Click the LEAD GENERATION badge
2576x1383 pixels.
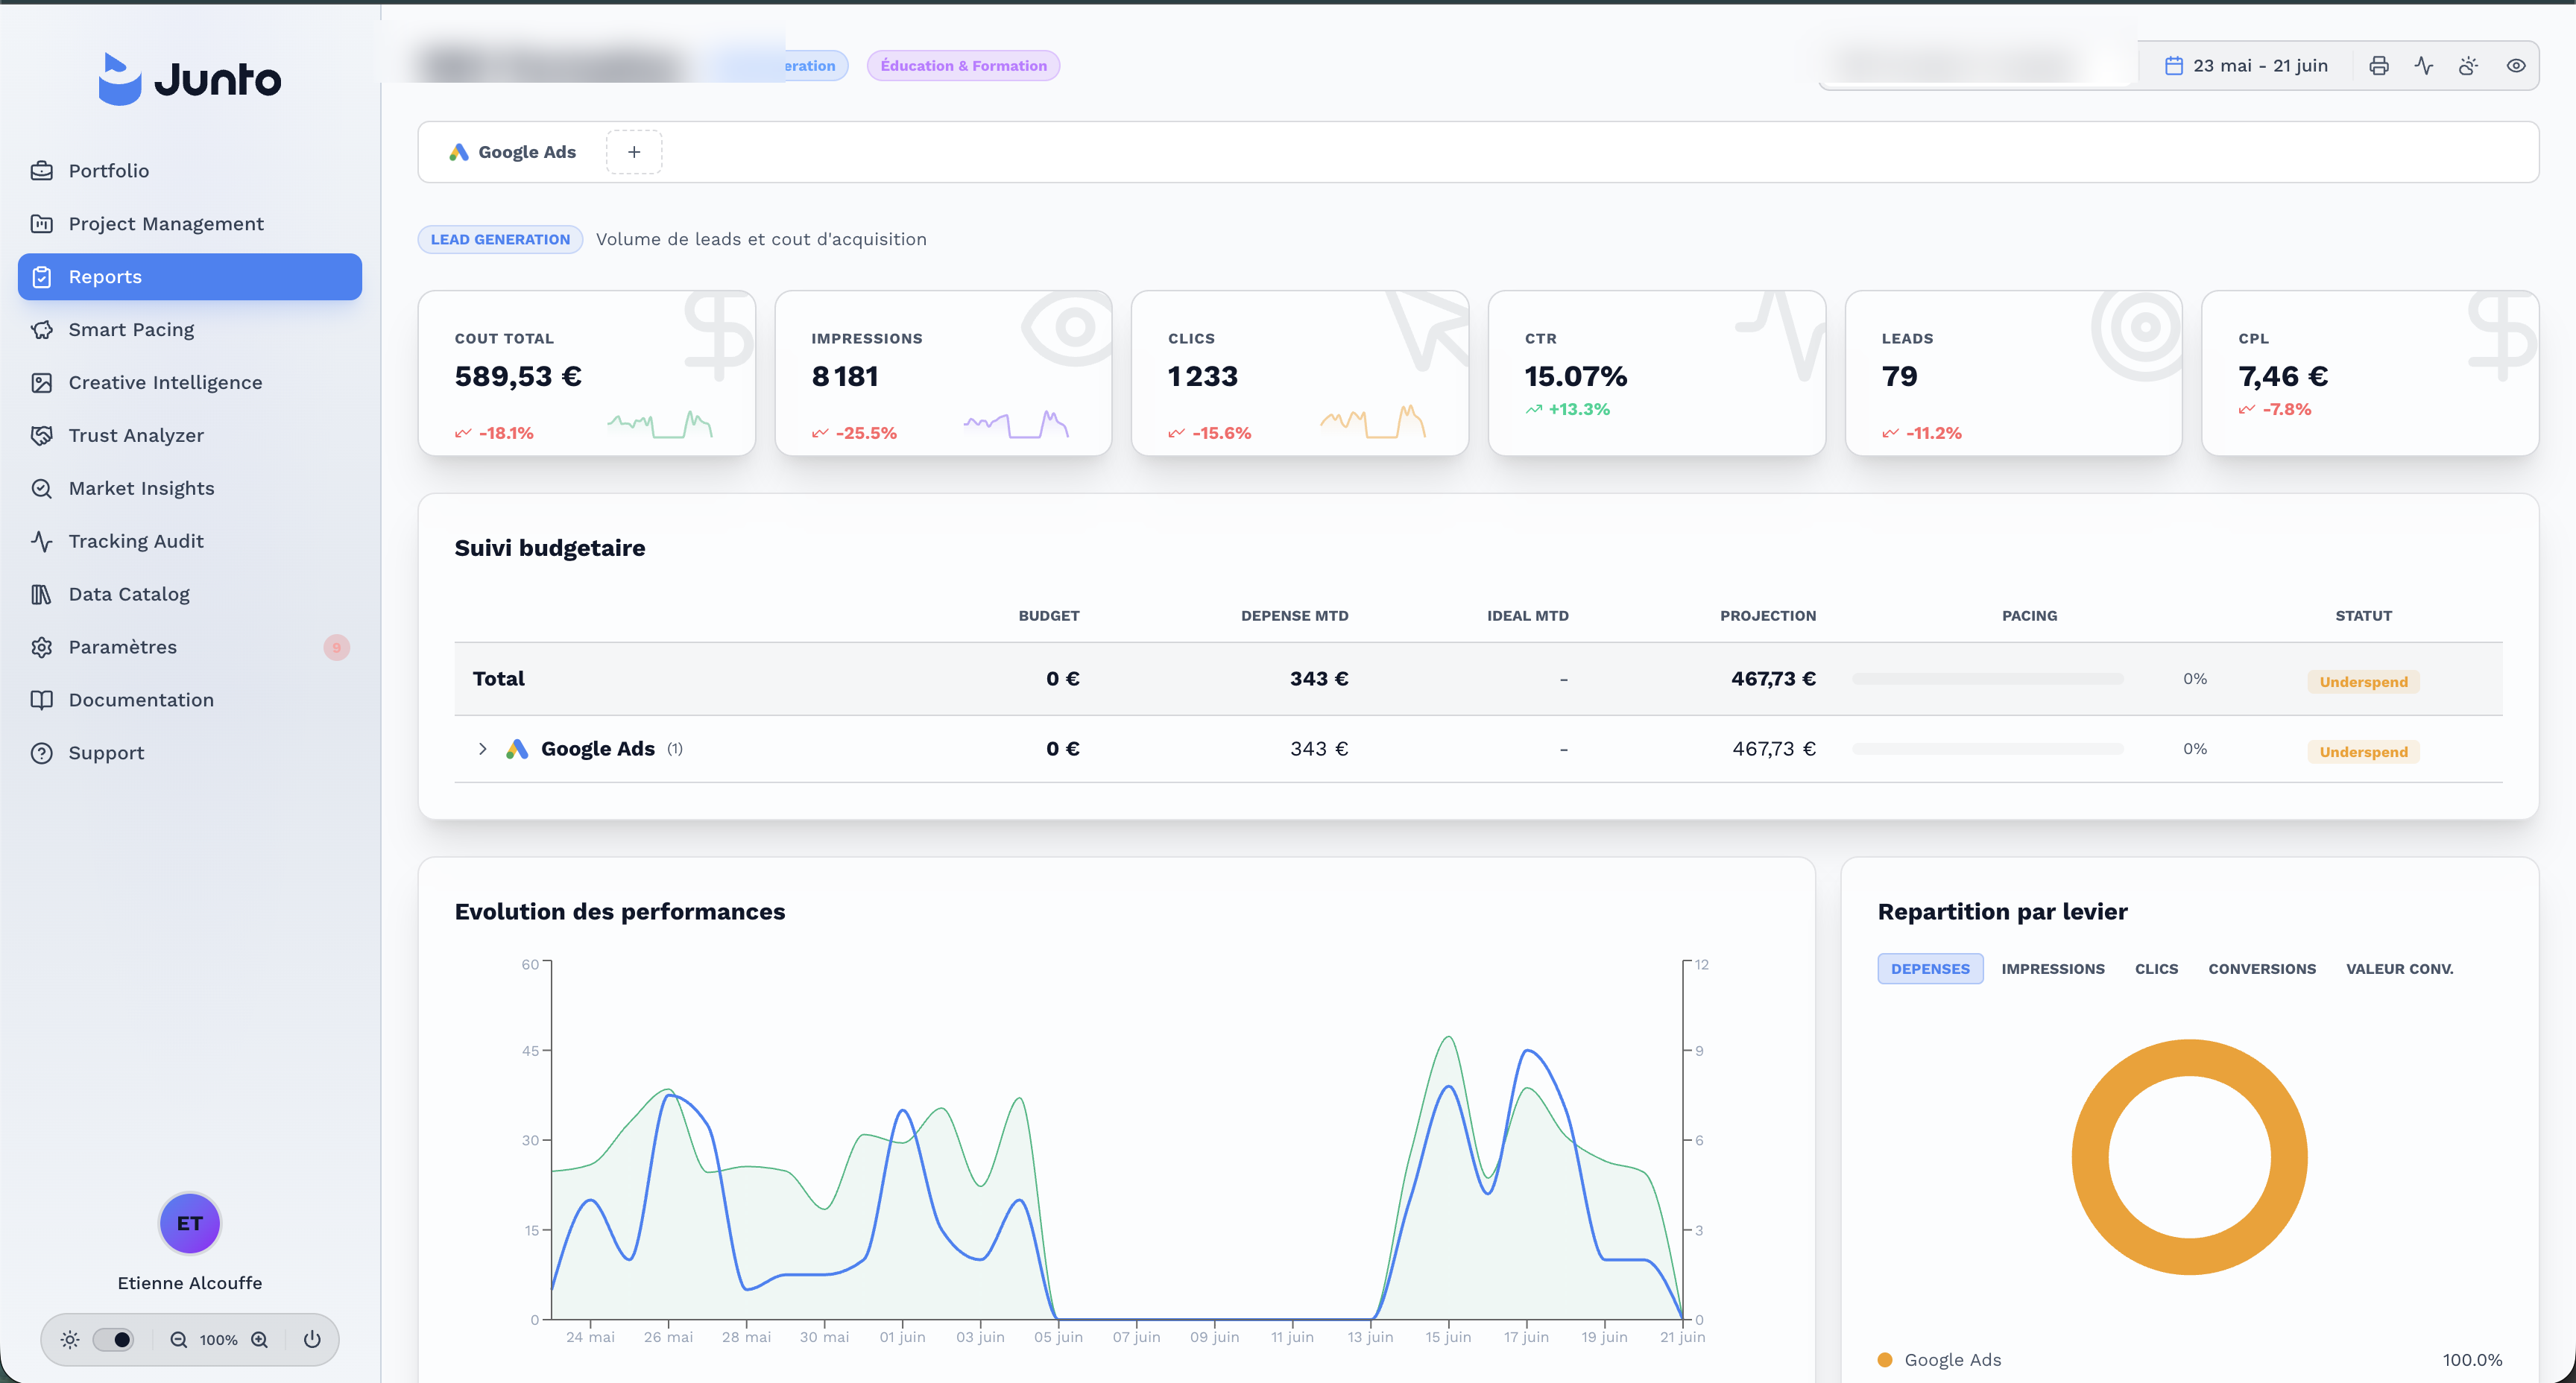pyautogui.click(x=500, y=239)
